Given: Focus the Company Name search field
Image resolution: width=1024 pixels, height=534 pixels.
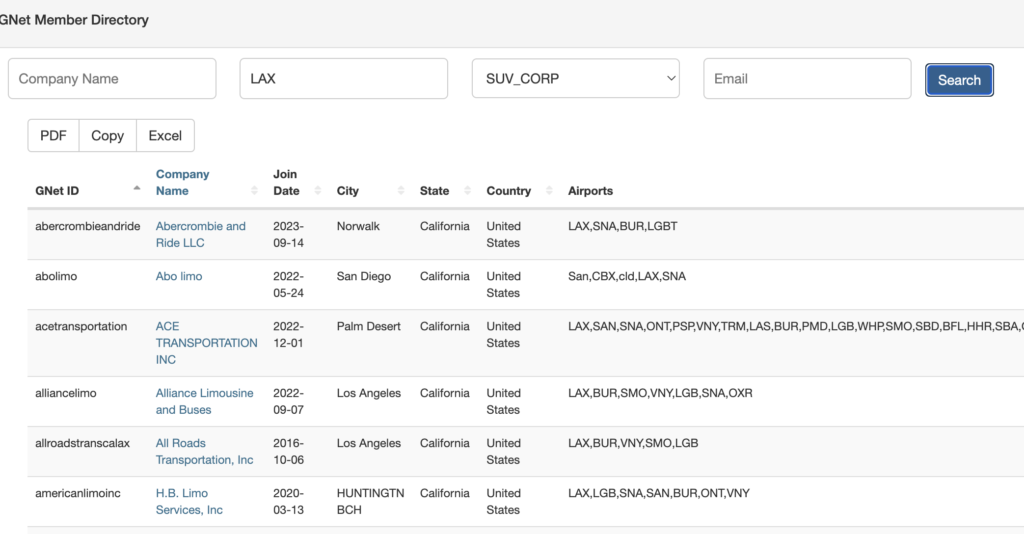Looking at the screenshot, I should point(112,79).
